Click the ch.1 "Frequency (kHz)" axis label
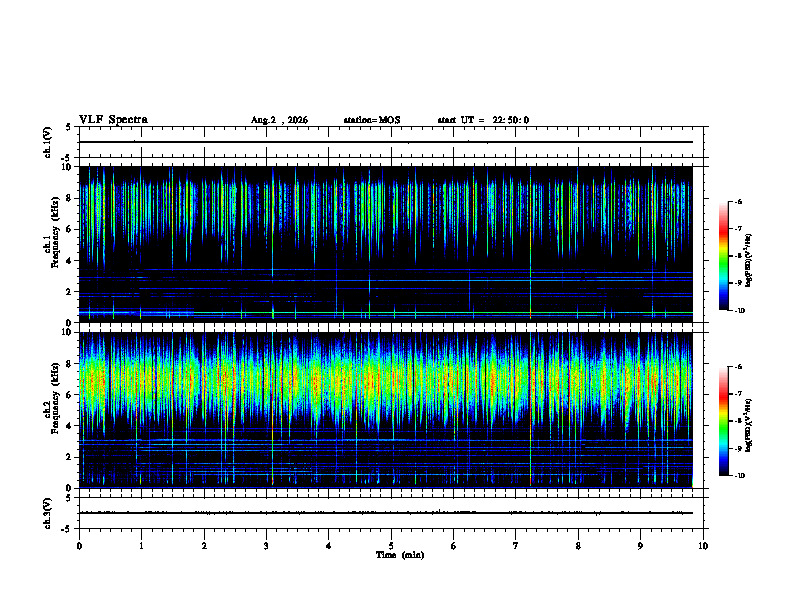 coord(55,232)
